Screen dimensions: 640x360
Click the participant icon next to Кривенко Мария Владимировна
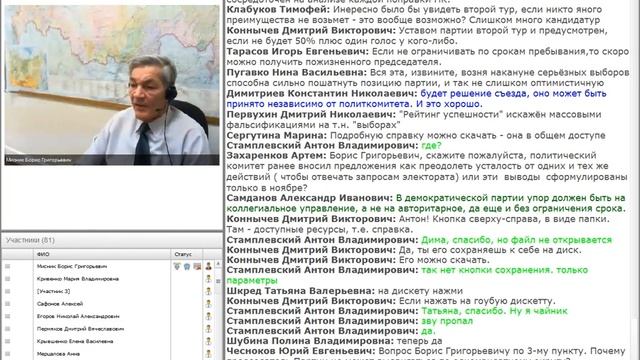pos(209,279)
